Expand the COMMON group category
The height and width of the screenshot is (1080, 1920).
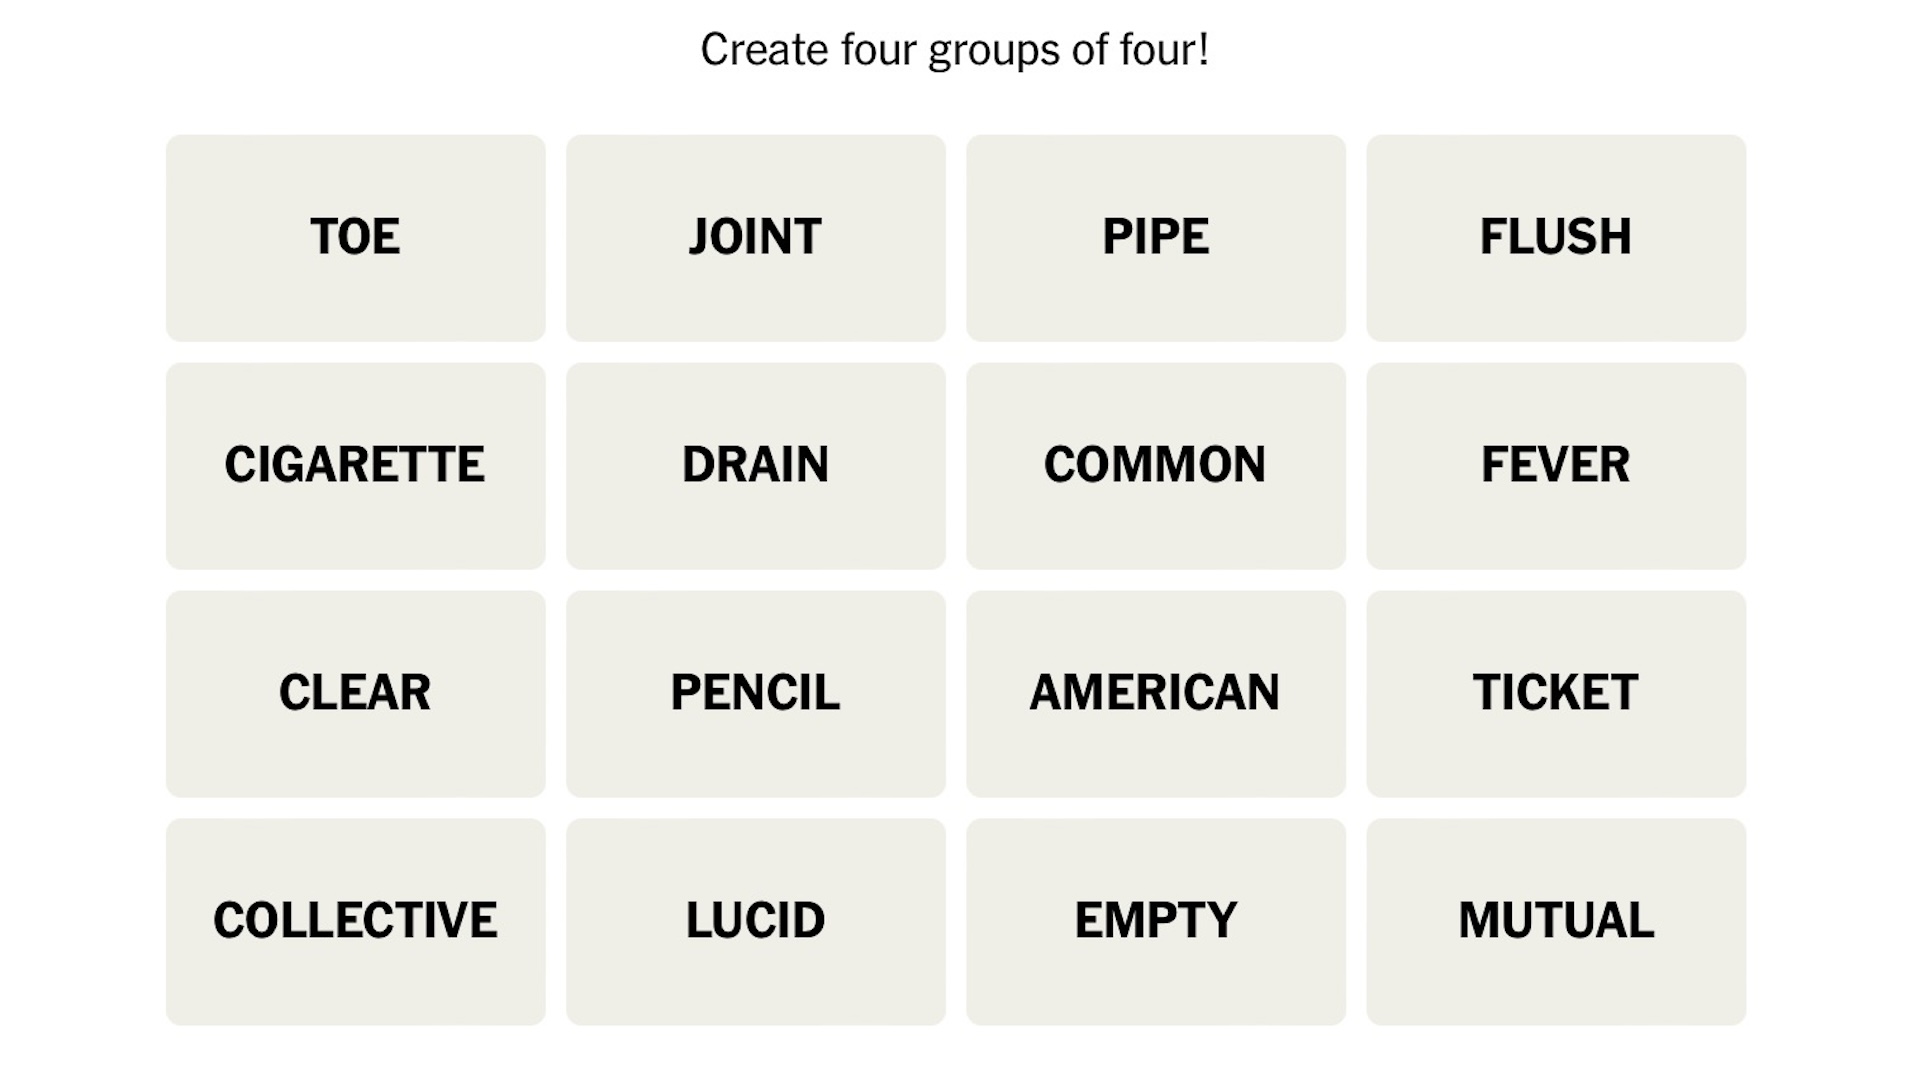1155,464
